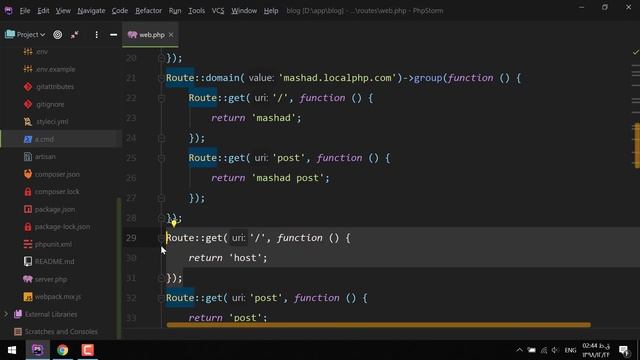The height and width of the screenshot is (360, 640).
Task: Click the intention light bulb icon
Action: point(174,223)
